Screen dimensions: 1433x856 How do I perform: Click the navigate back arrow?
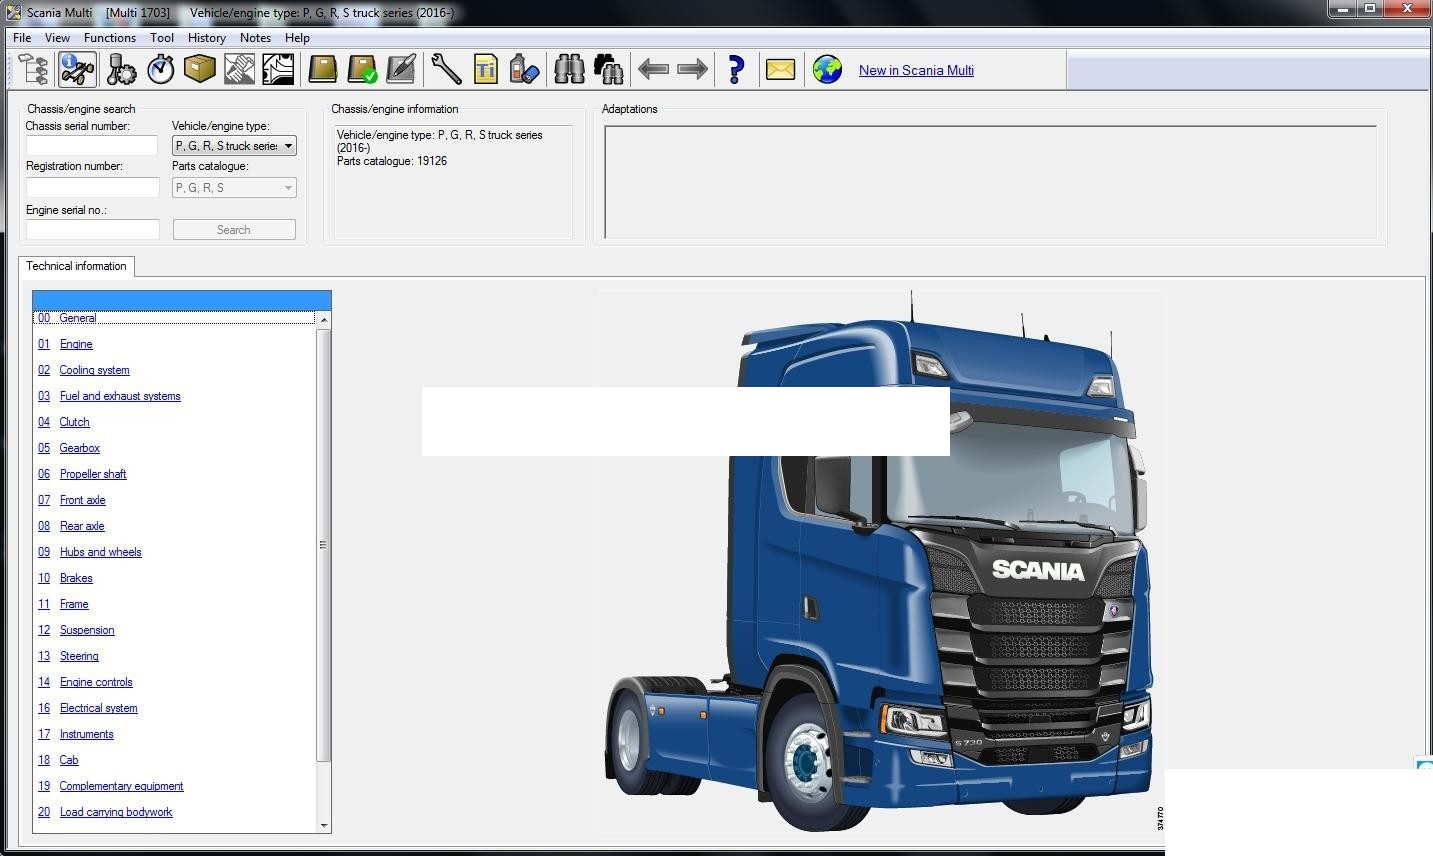655,69
